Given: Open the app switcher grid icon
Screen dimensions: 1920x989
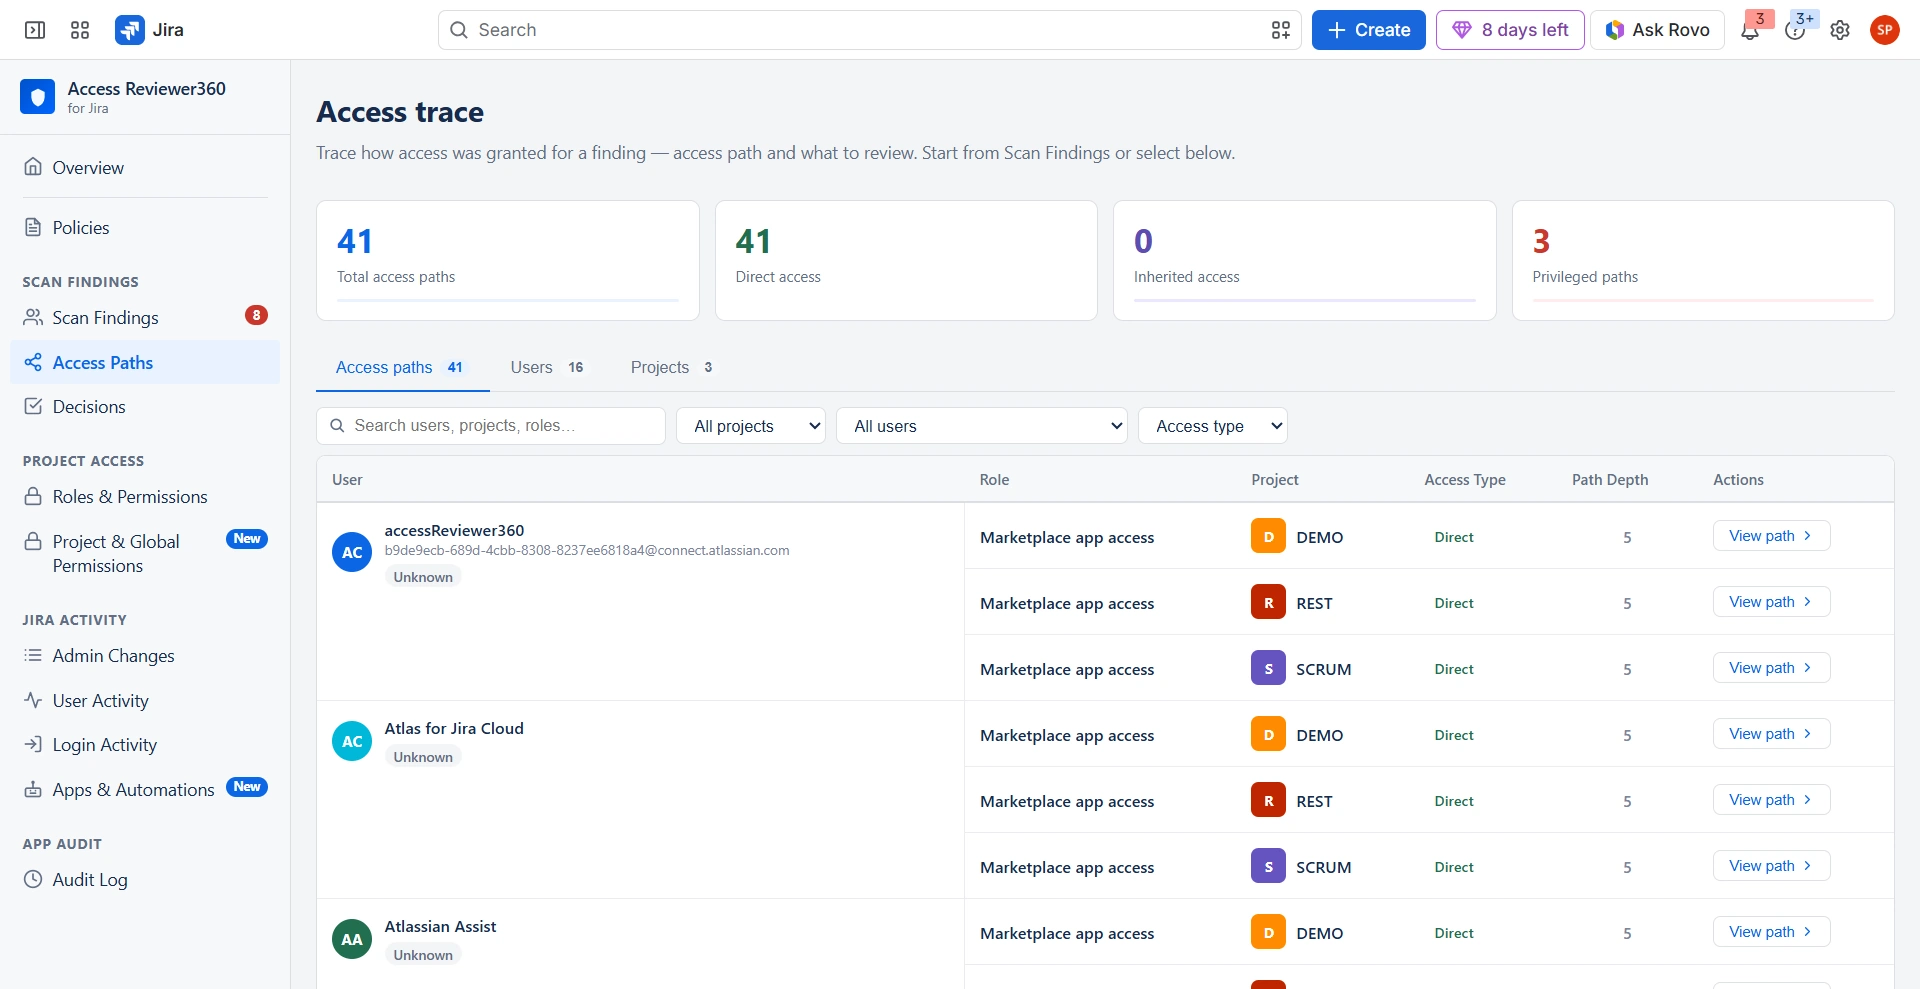Looking at the screenshot, I should (x=80, y=30).
